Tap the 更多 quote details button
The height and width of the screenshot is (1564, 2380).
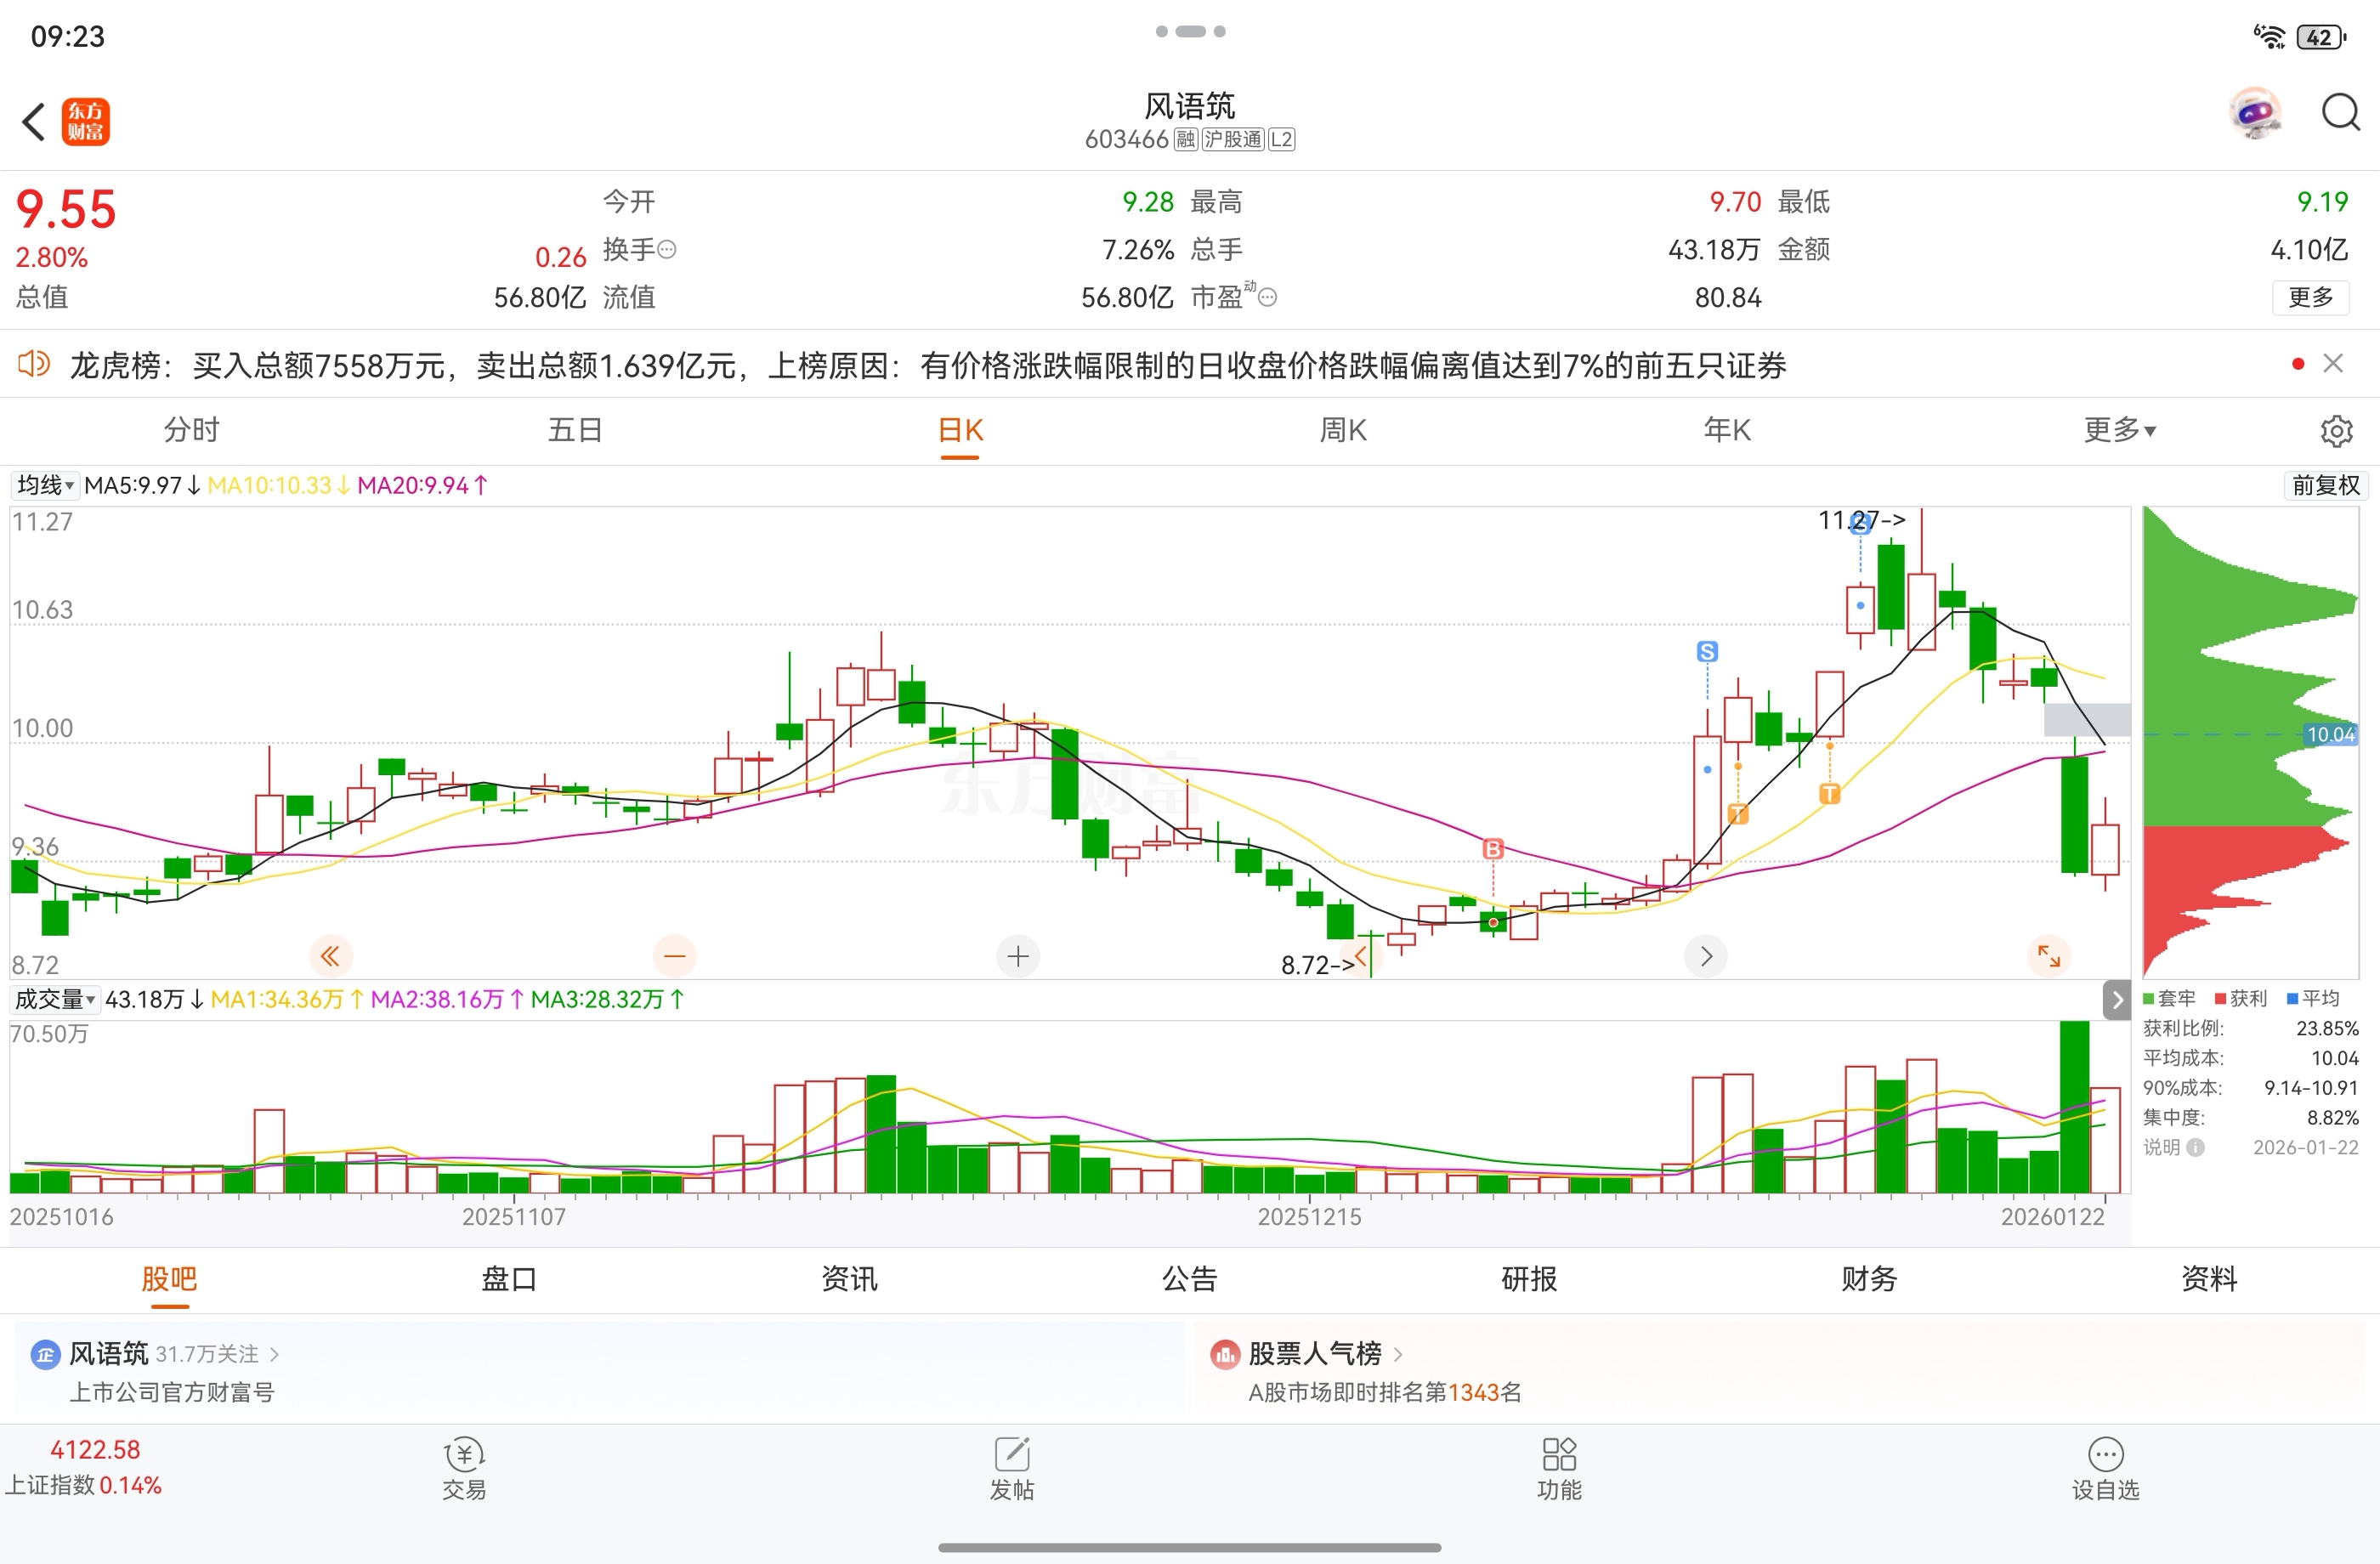pos(2310,297)
